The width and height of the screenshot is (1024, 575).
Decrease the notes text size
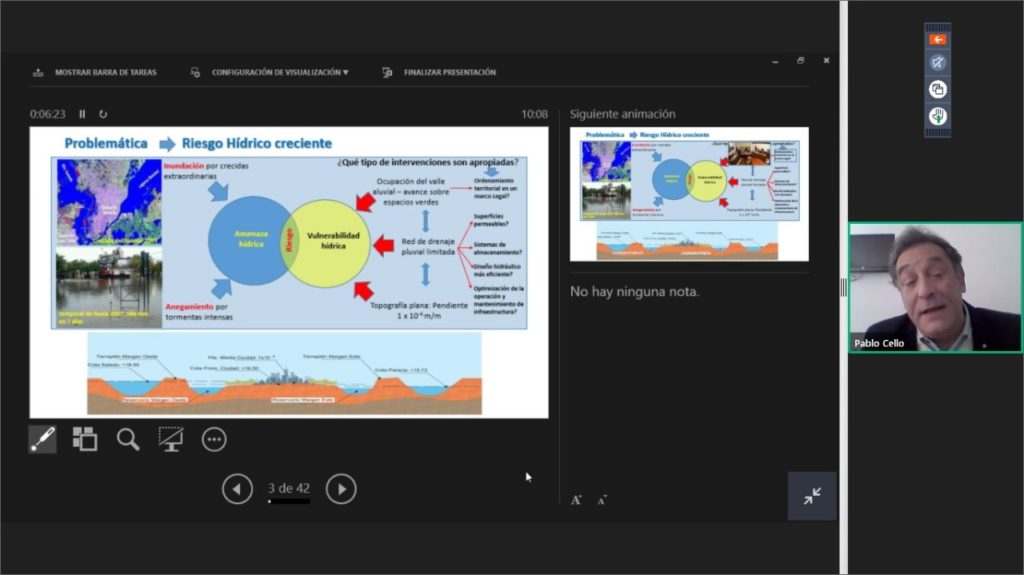(x=603, y=499)
